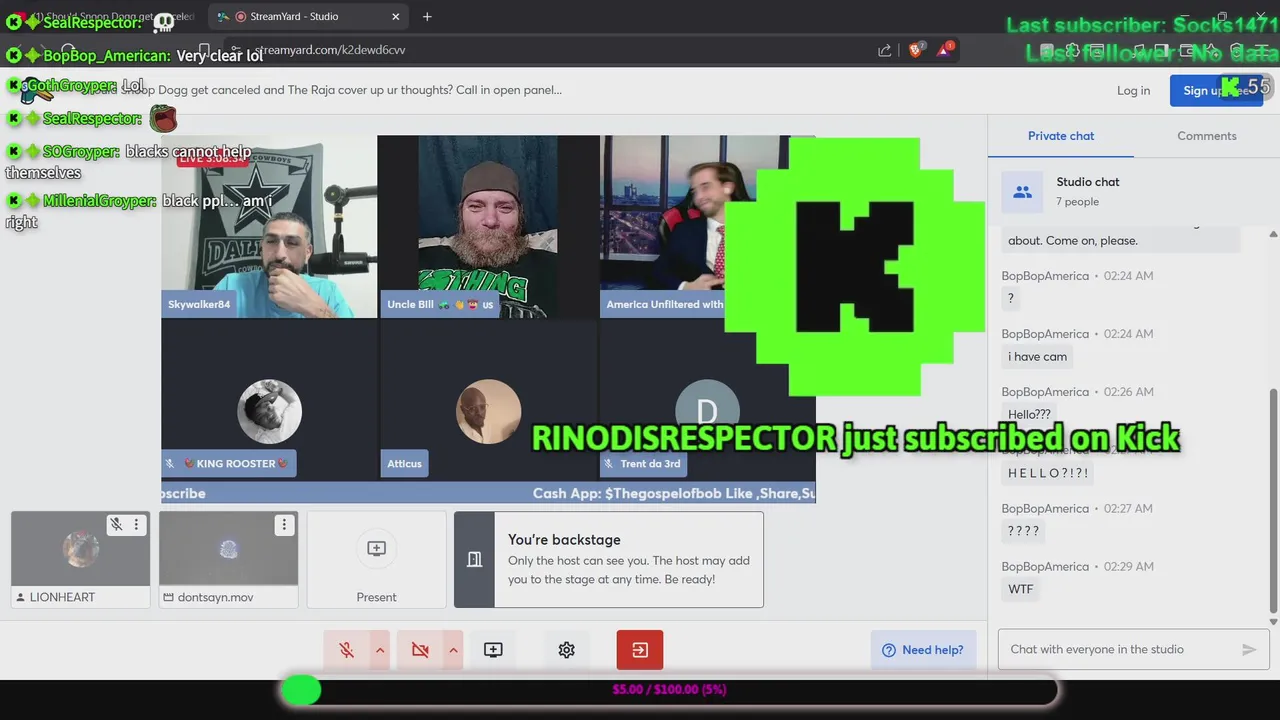
Task: Close the StreamYard - Studio tab
Action: (396, 16)
